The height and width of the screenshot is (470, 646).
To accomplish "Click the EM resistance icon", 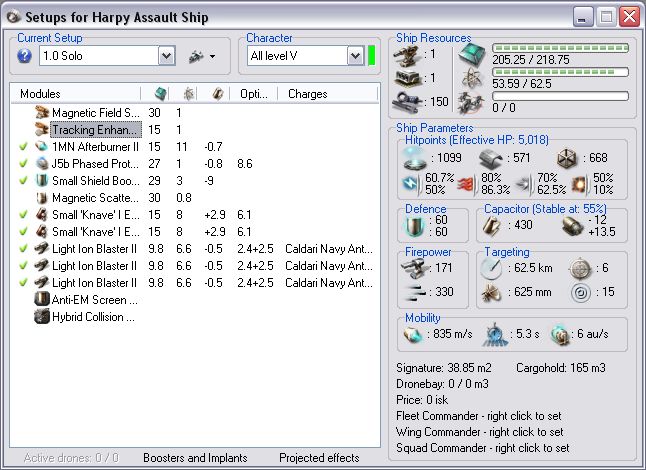I will [412, 184].
